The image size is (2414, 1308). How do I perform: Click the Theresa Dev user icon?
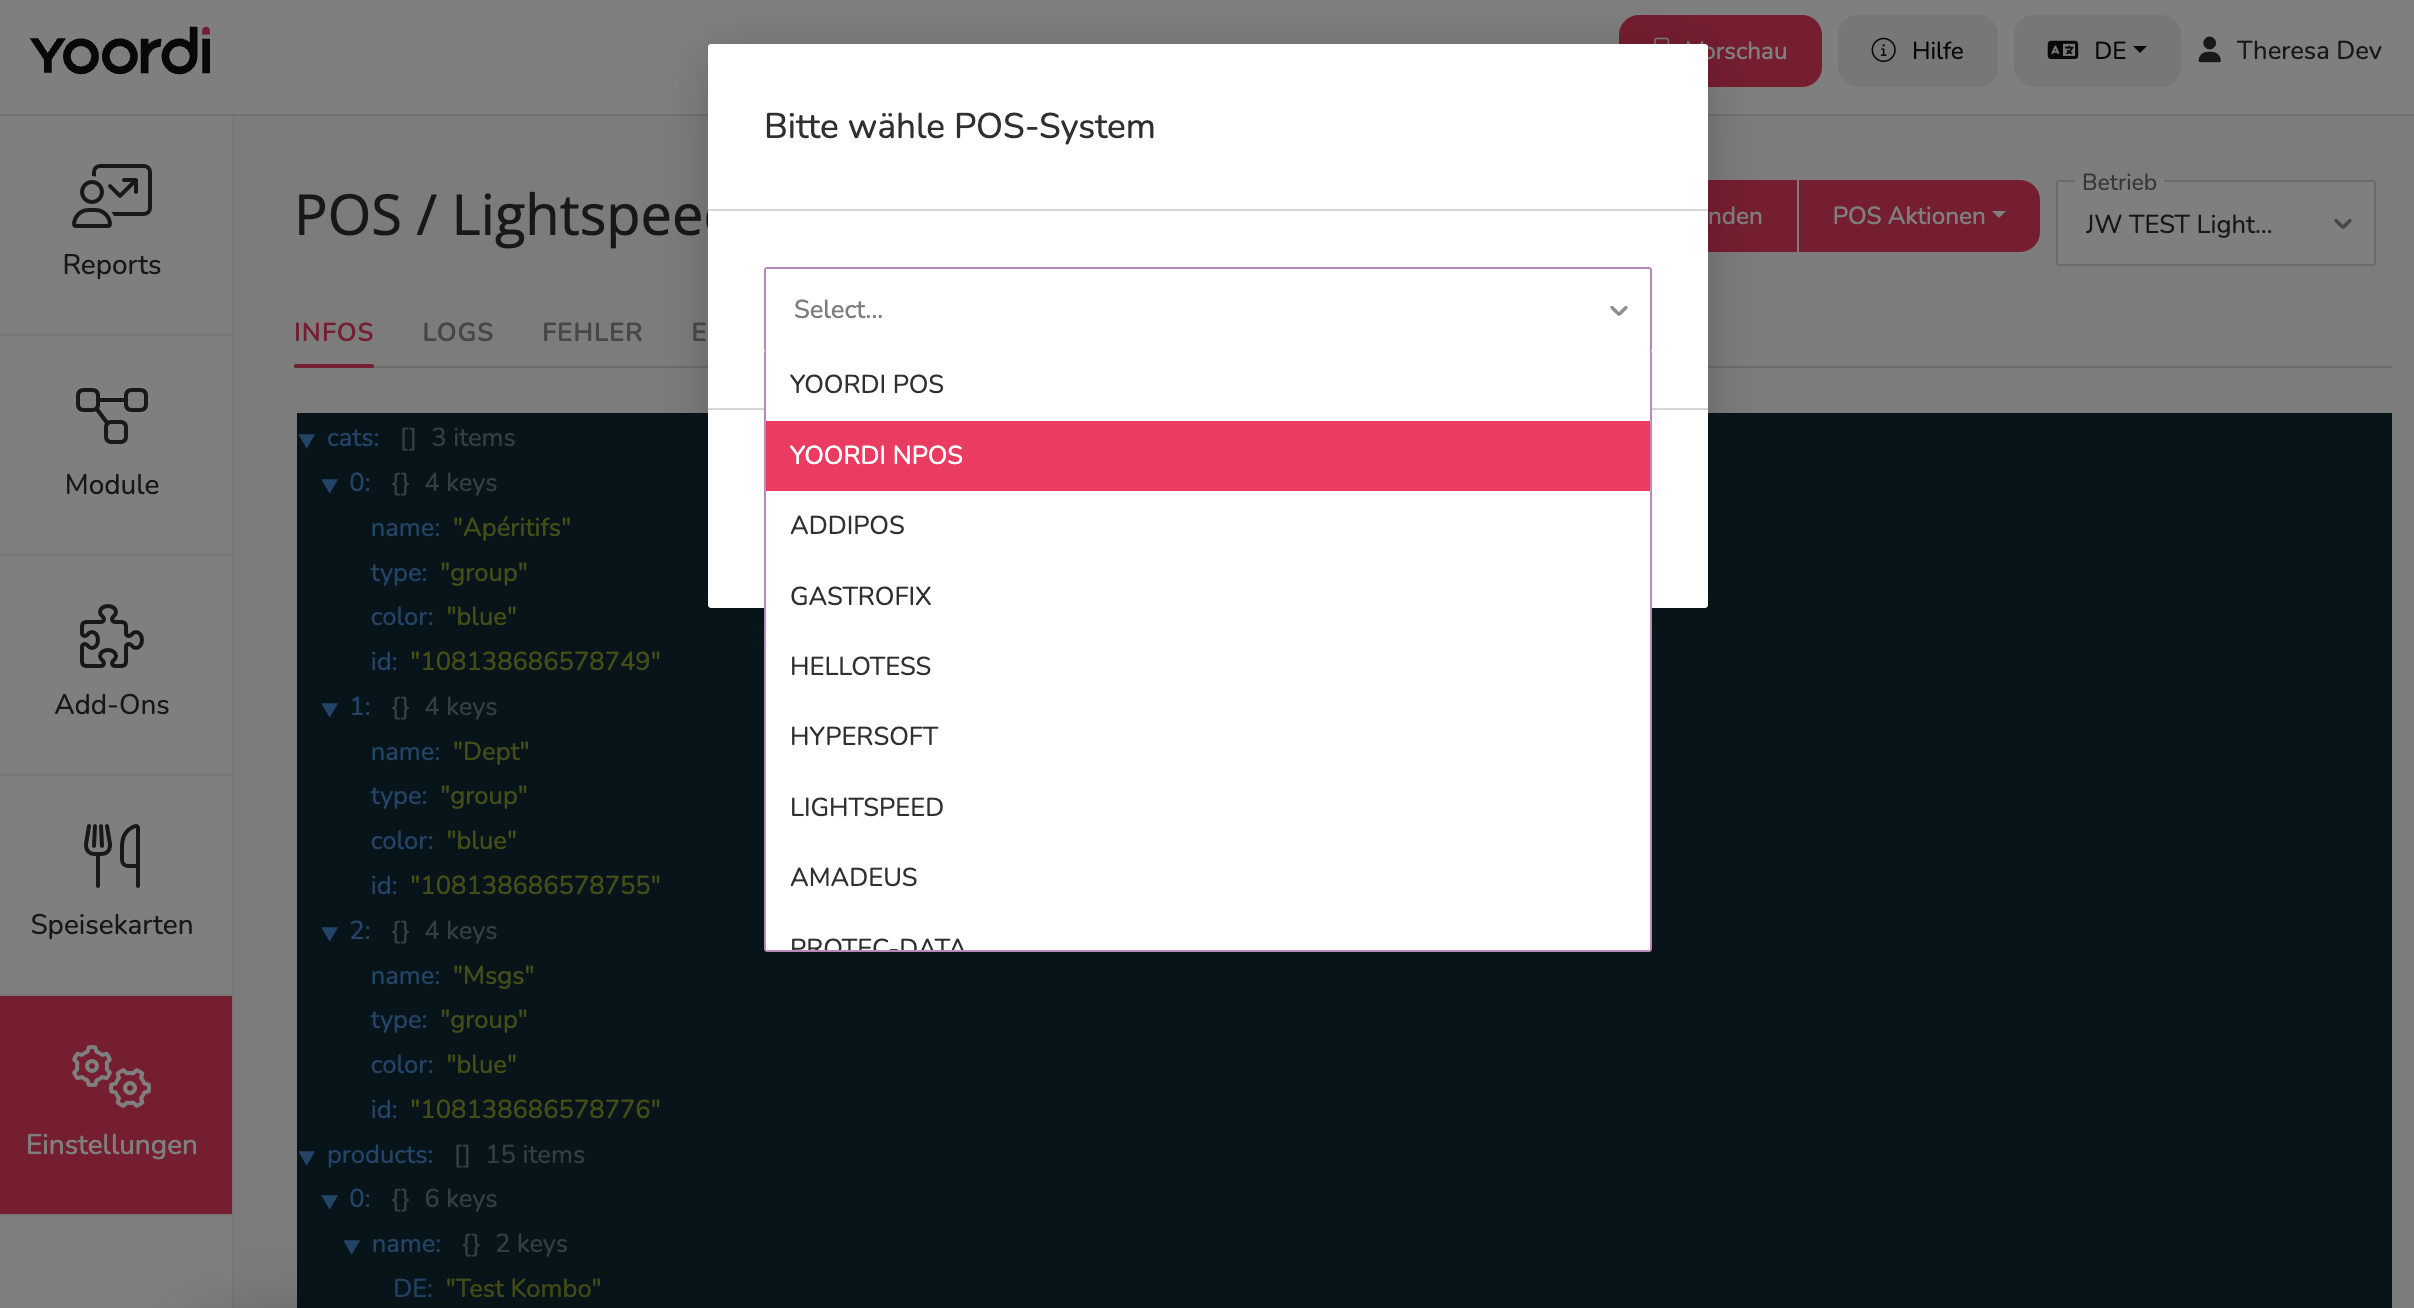click(2209, 50)
